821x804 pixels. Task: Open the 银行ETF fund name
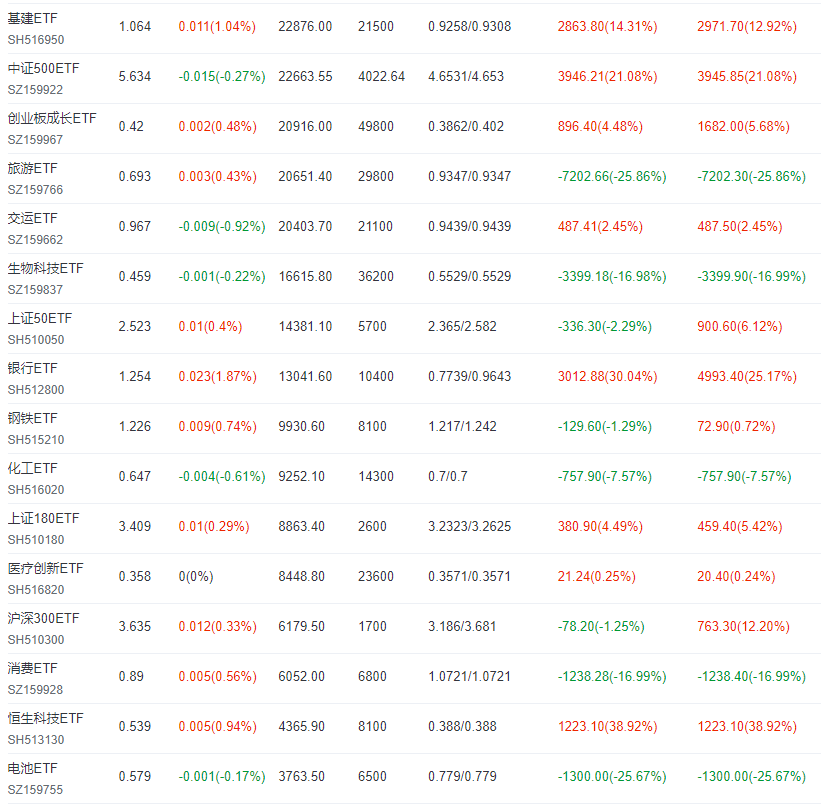click(x=32, y=368)
